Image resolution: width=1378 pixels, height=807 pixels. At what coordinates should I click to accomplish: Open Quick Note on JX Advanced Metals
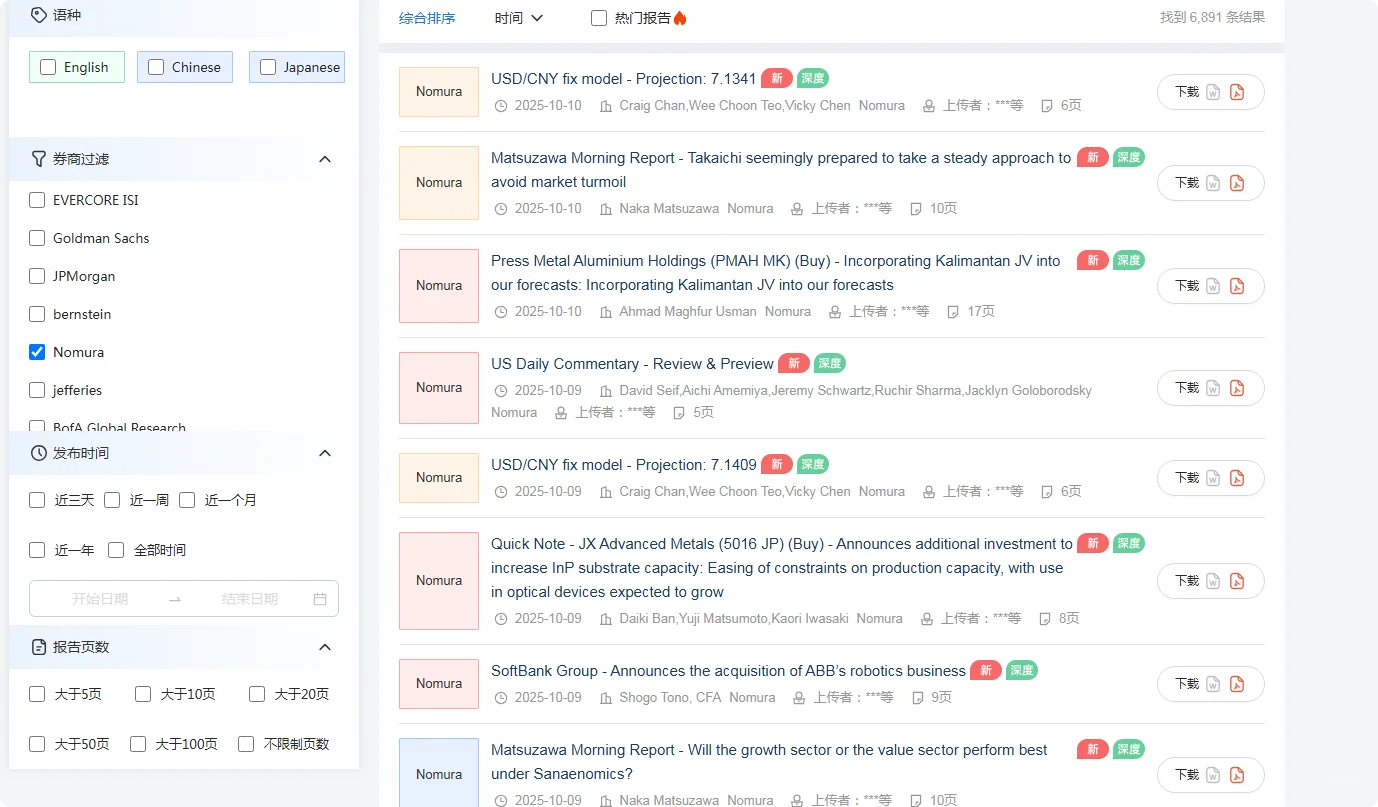click(x=782, y=568)
